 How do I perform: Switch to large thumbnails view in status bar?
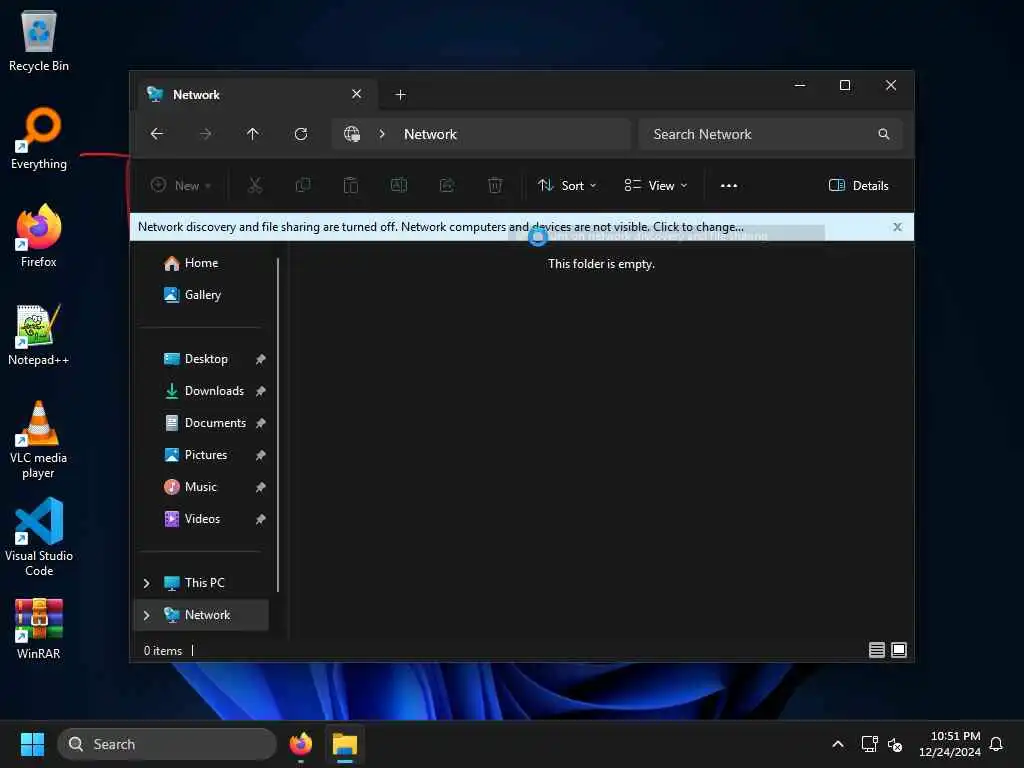[x=899, y=650]
